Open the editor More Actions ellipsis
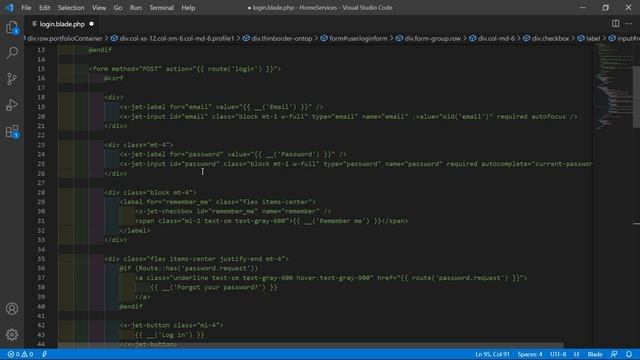The image size is (640, 360). point(629,24)
